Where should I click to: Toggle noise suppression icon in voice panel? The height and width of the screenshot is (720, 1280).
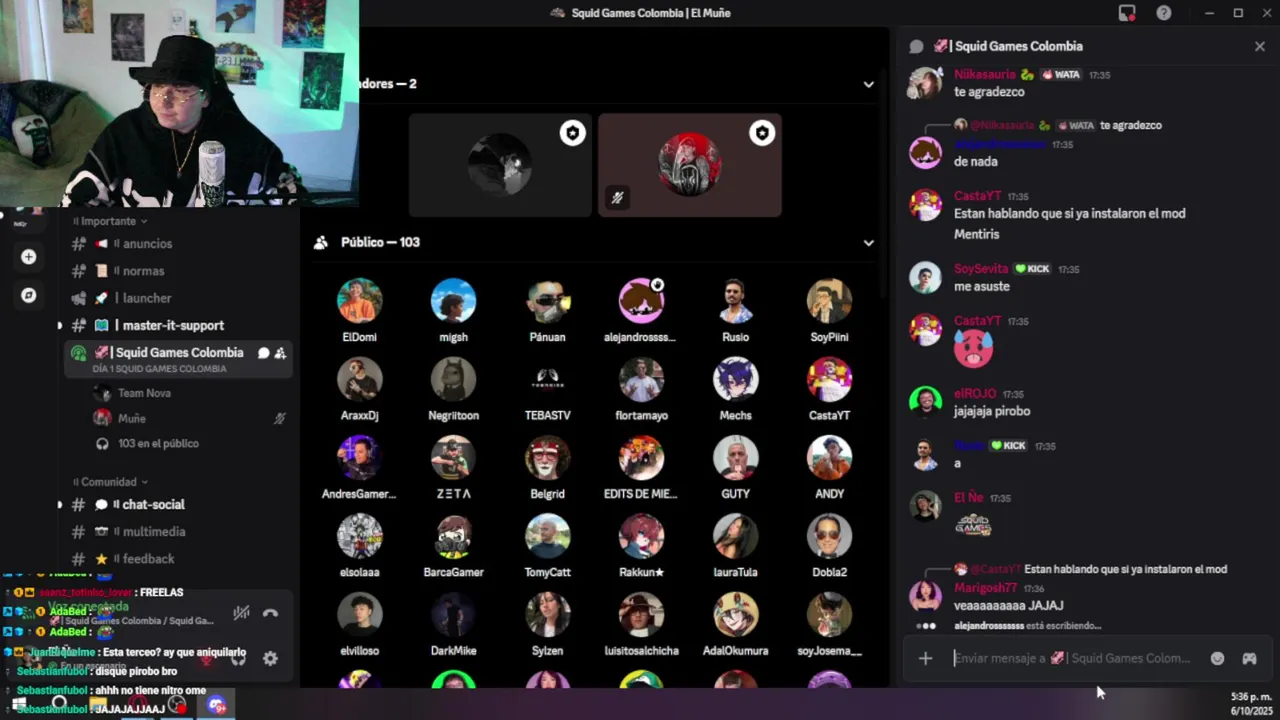point(241,613)
